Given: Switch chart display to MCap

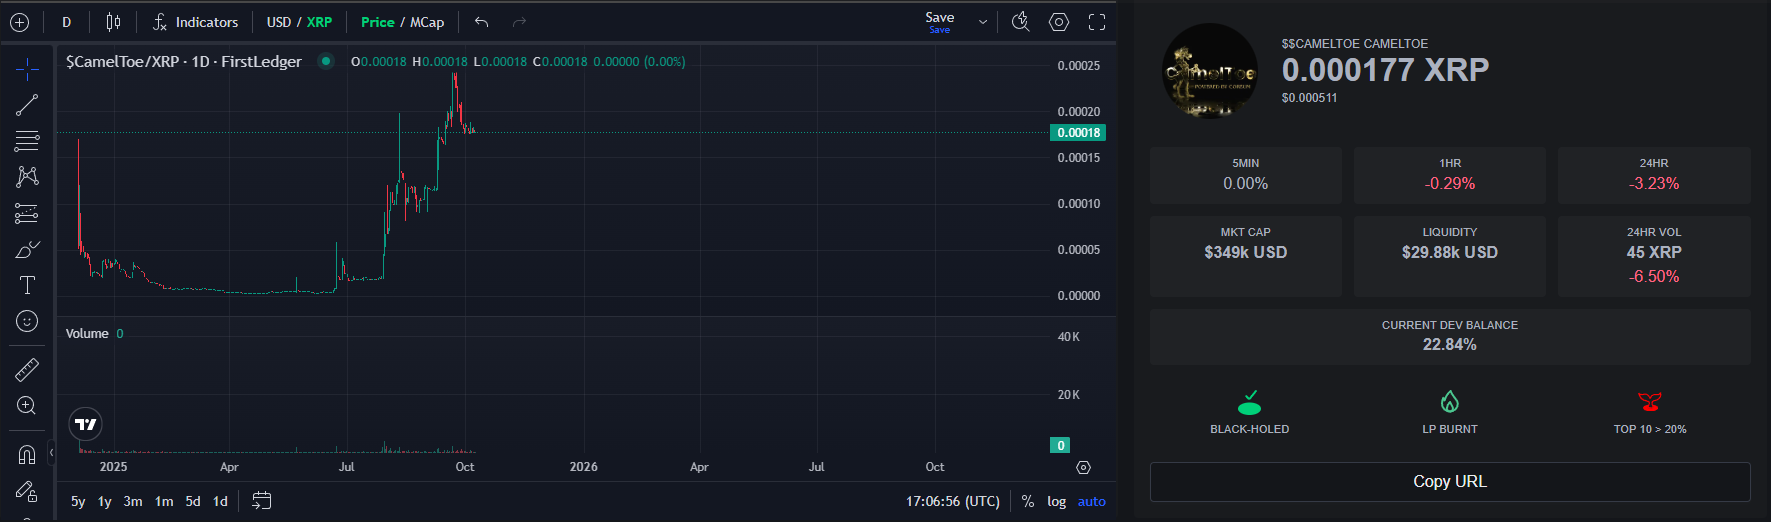Looking at the screenshot, I should click(427, 22).
